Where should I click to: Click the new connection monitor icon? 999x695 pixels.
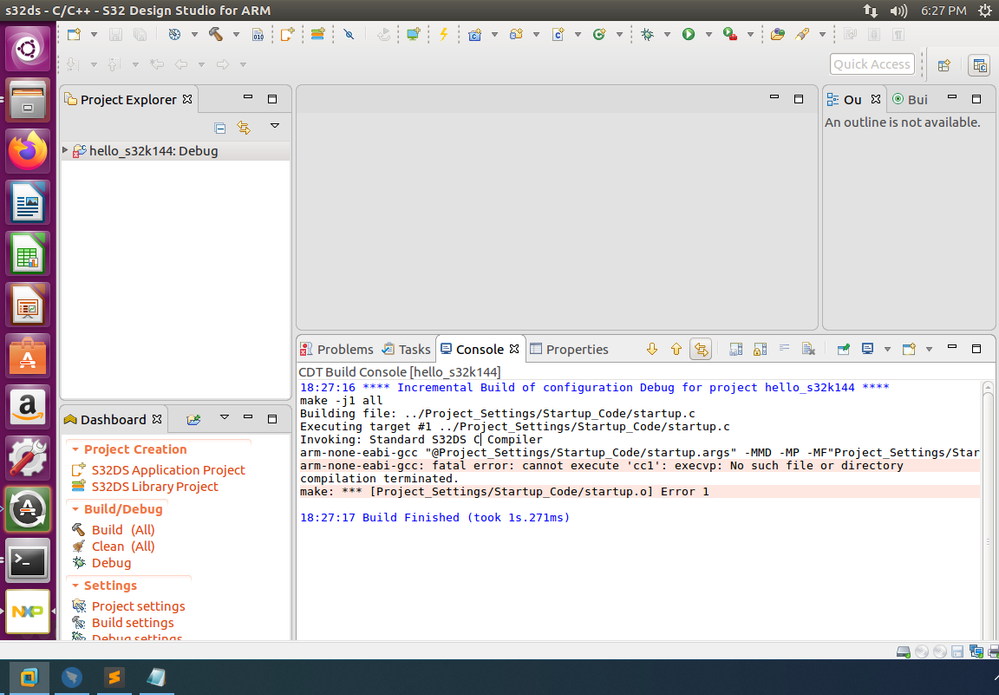tap(413, 34)
